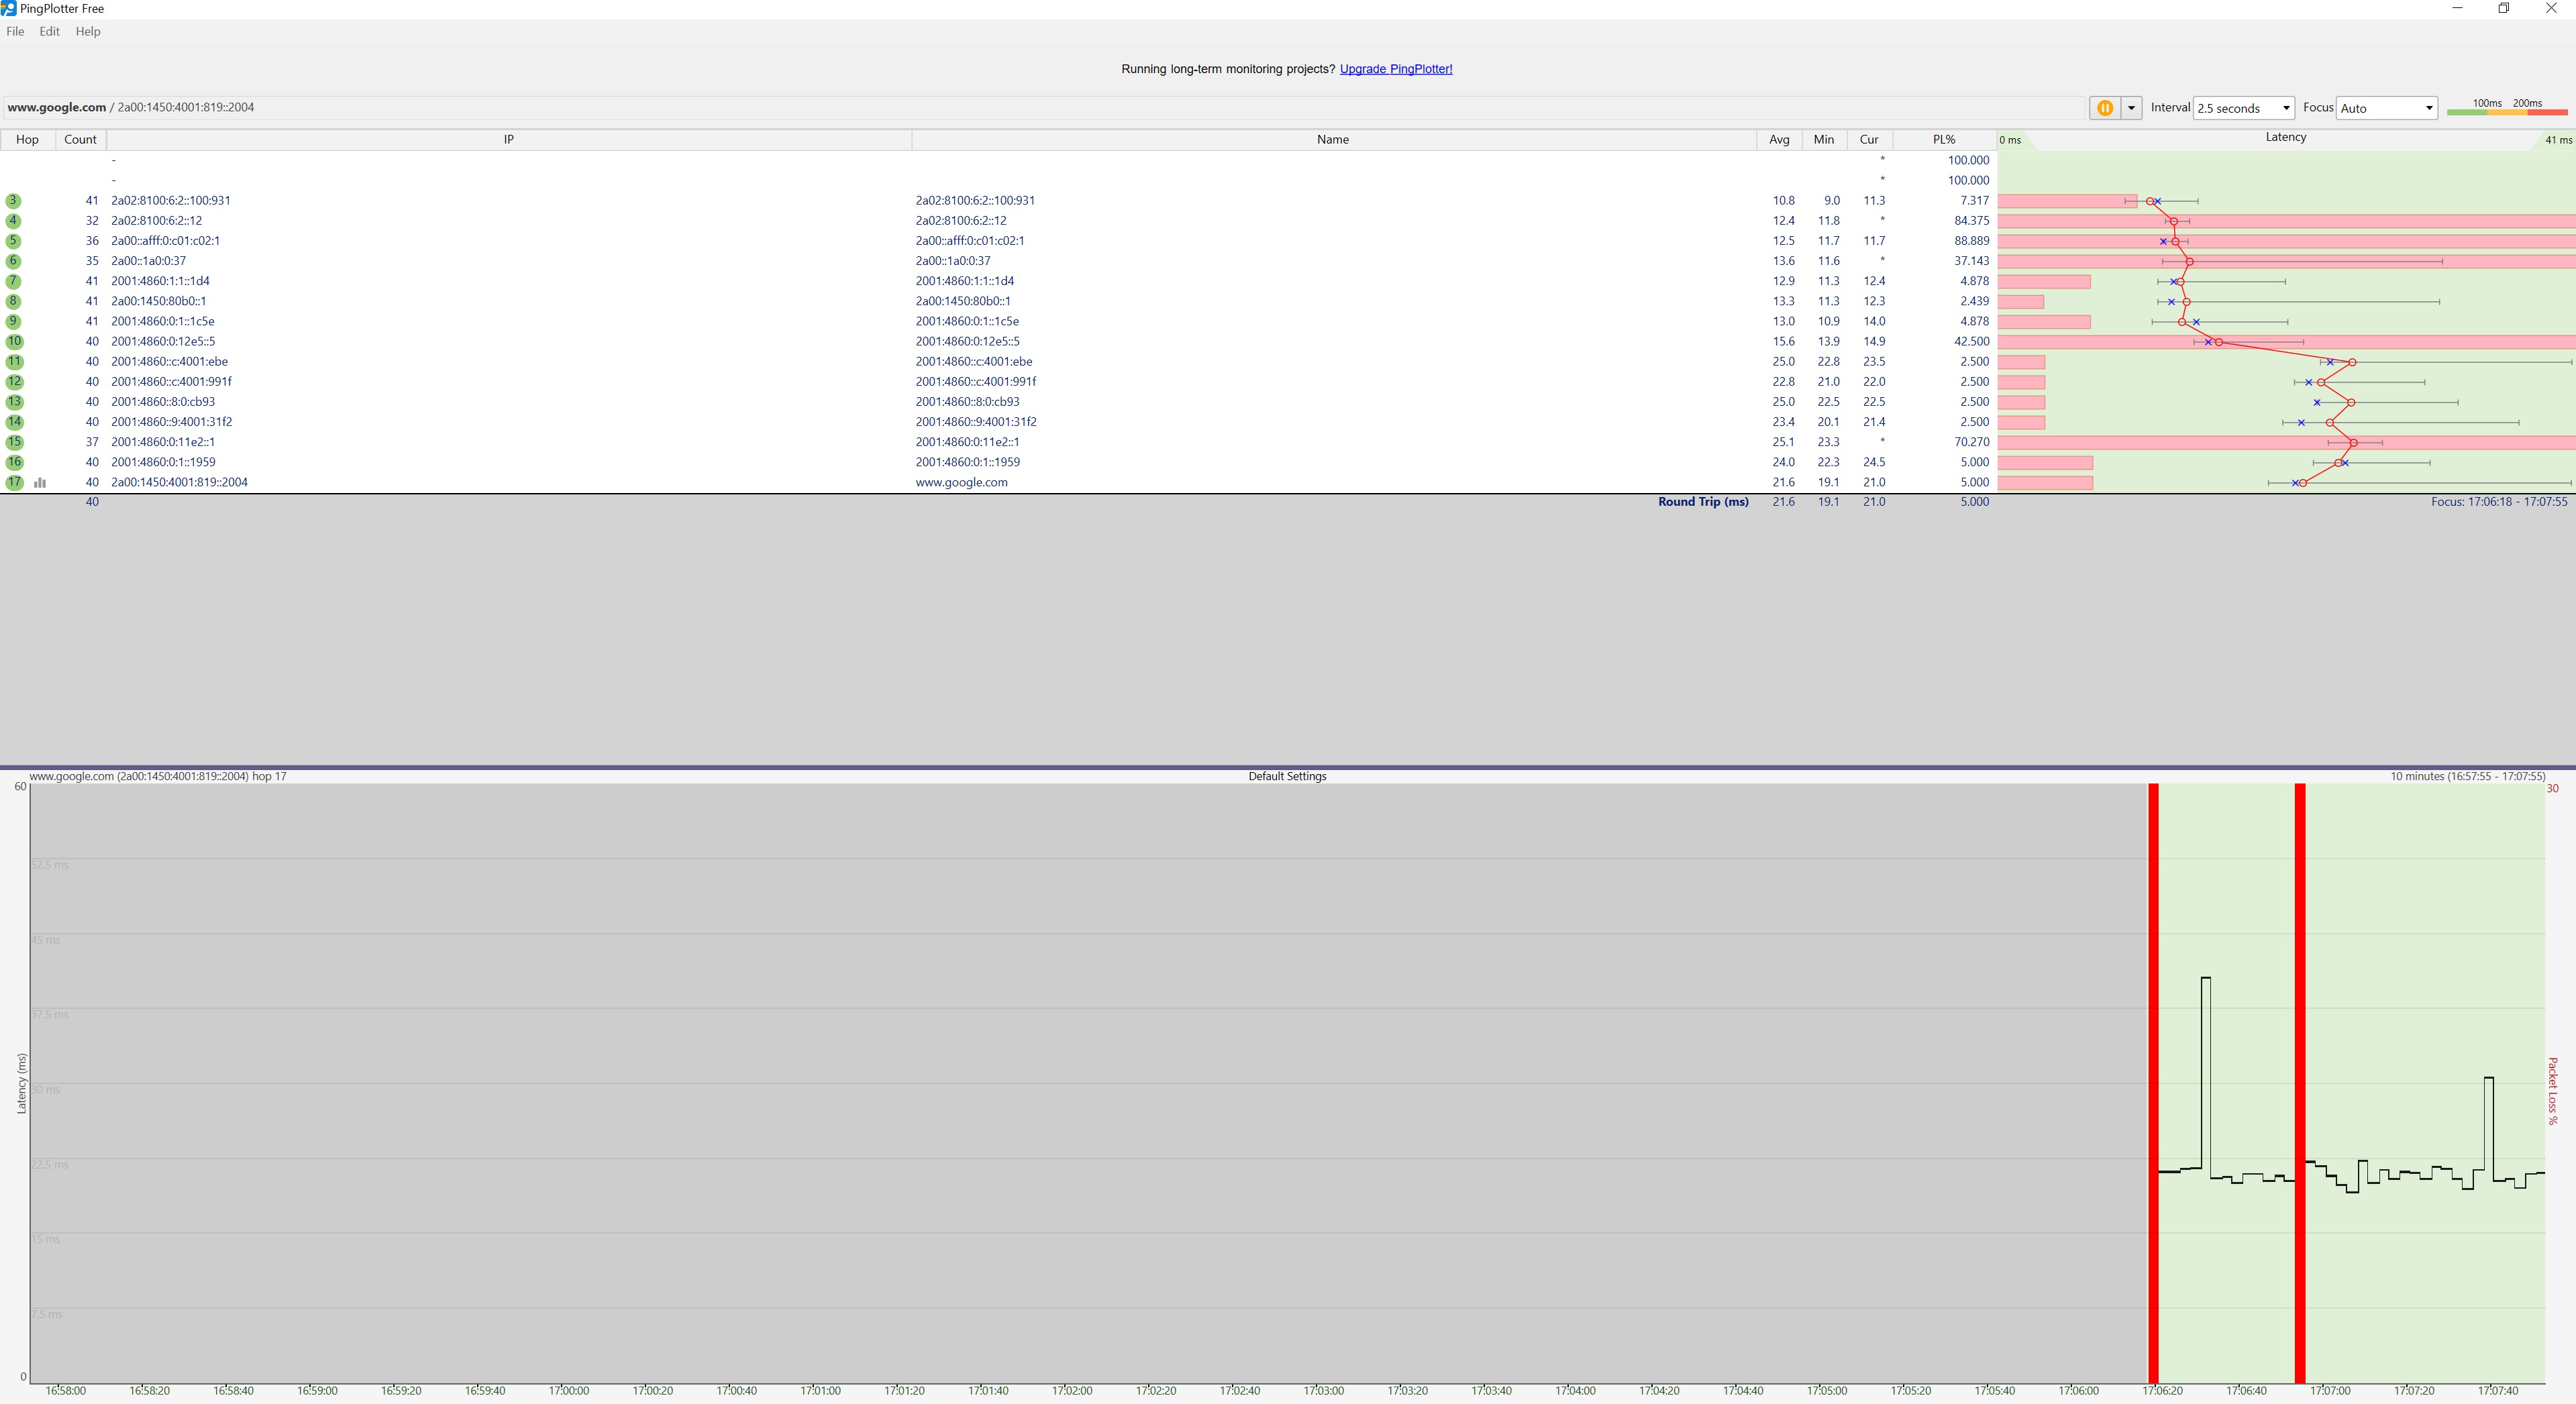The width and height of the screenshot is (2576, 1404).
Task: Click the green hop 12 circle icon
Action: tap(14, 382)
